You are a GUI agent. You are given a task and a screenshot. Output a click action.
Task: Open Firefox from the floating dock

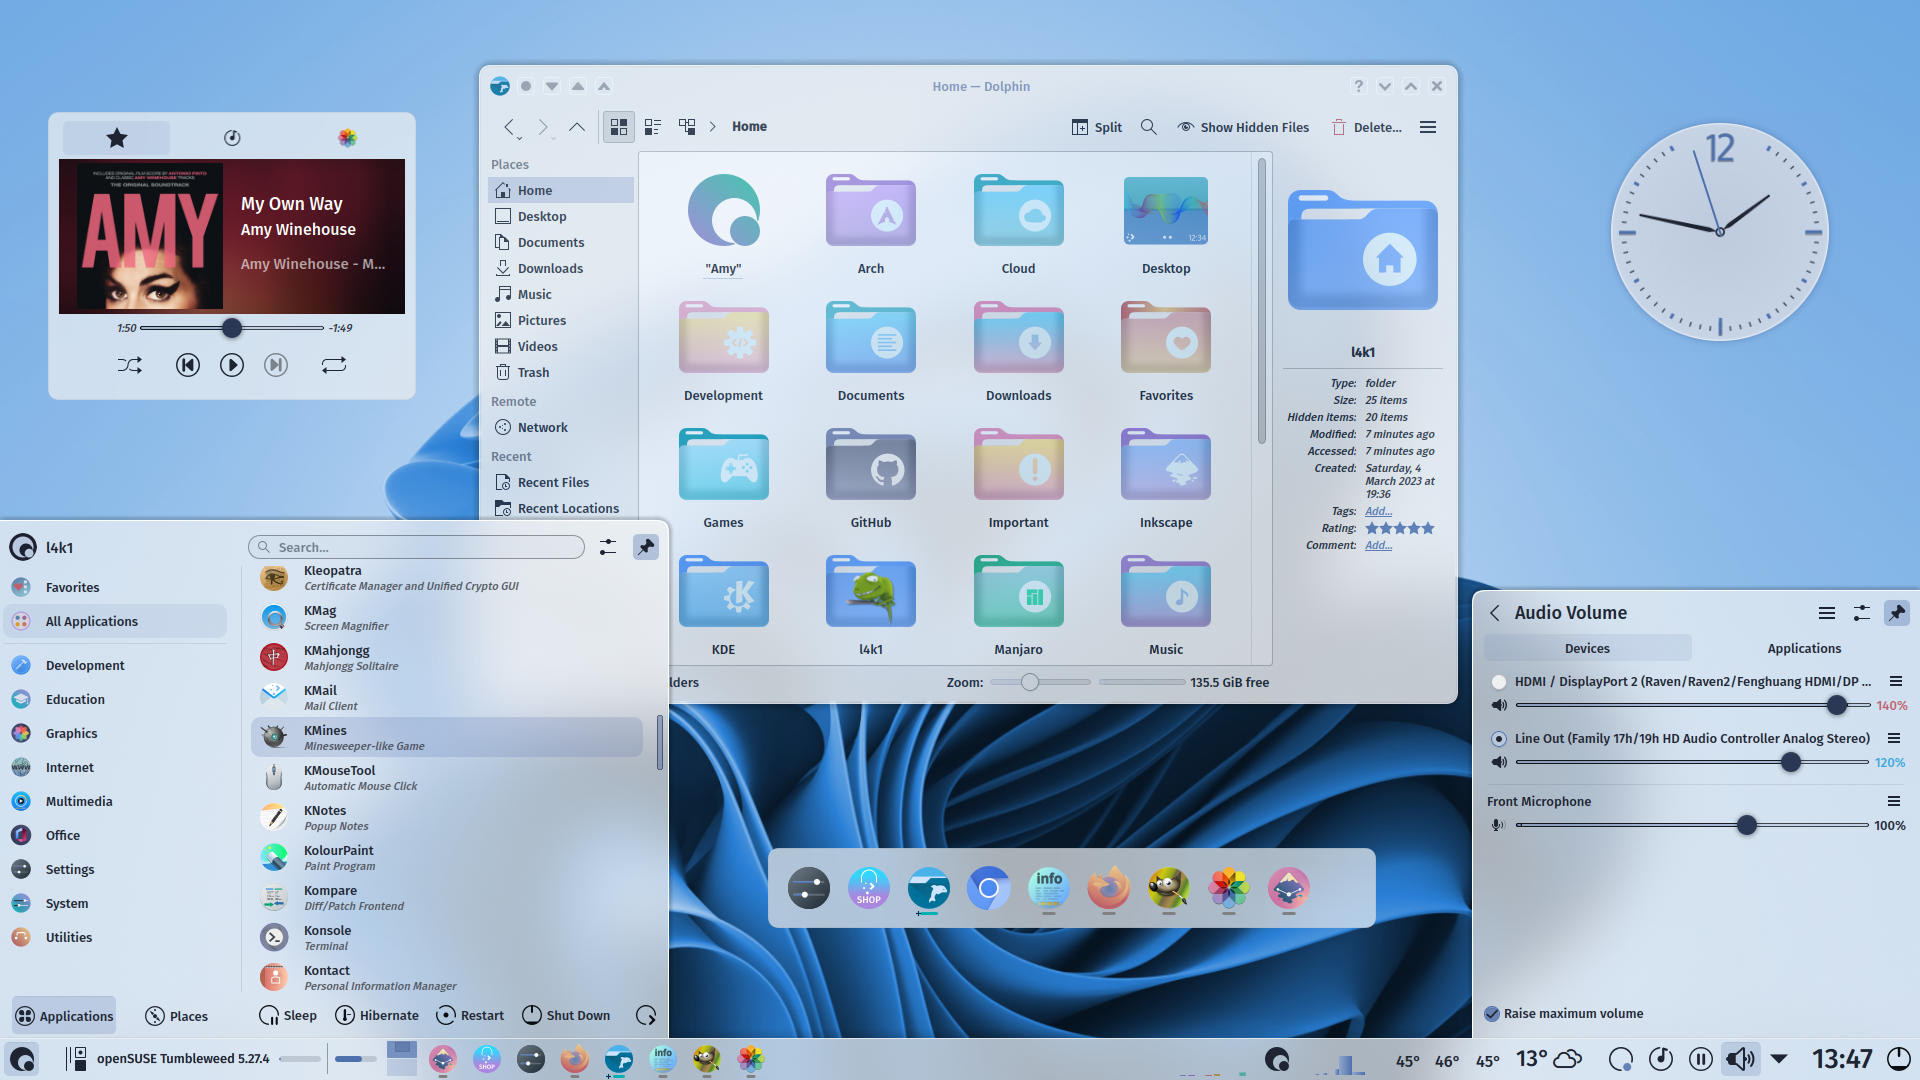click(1108, 888)
